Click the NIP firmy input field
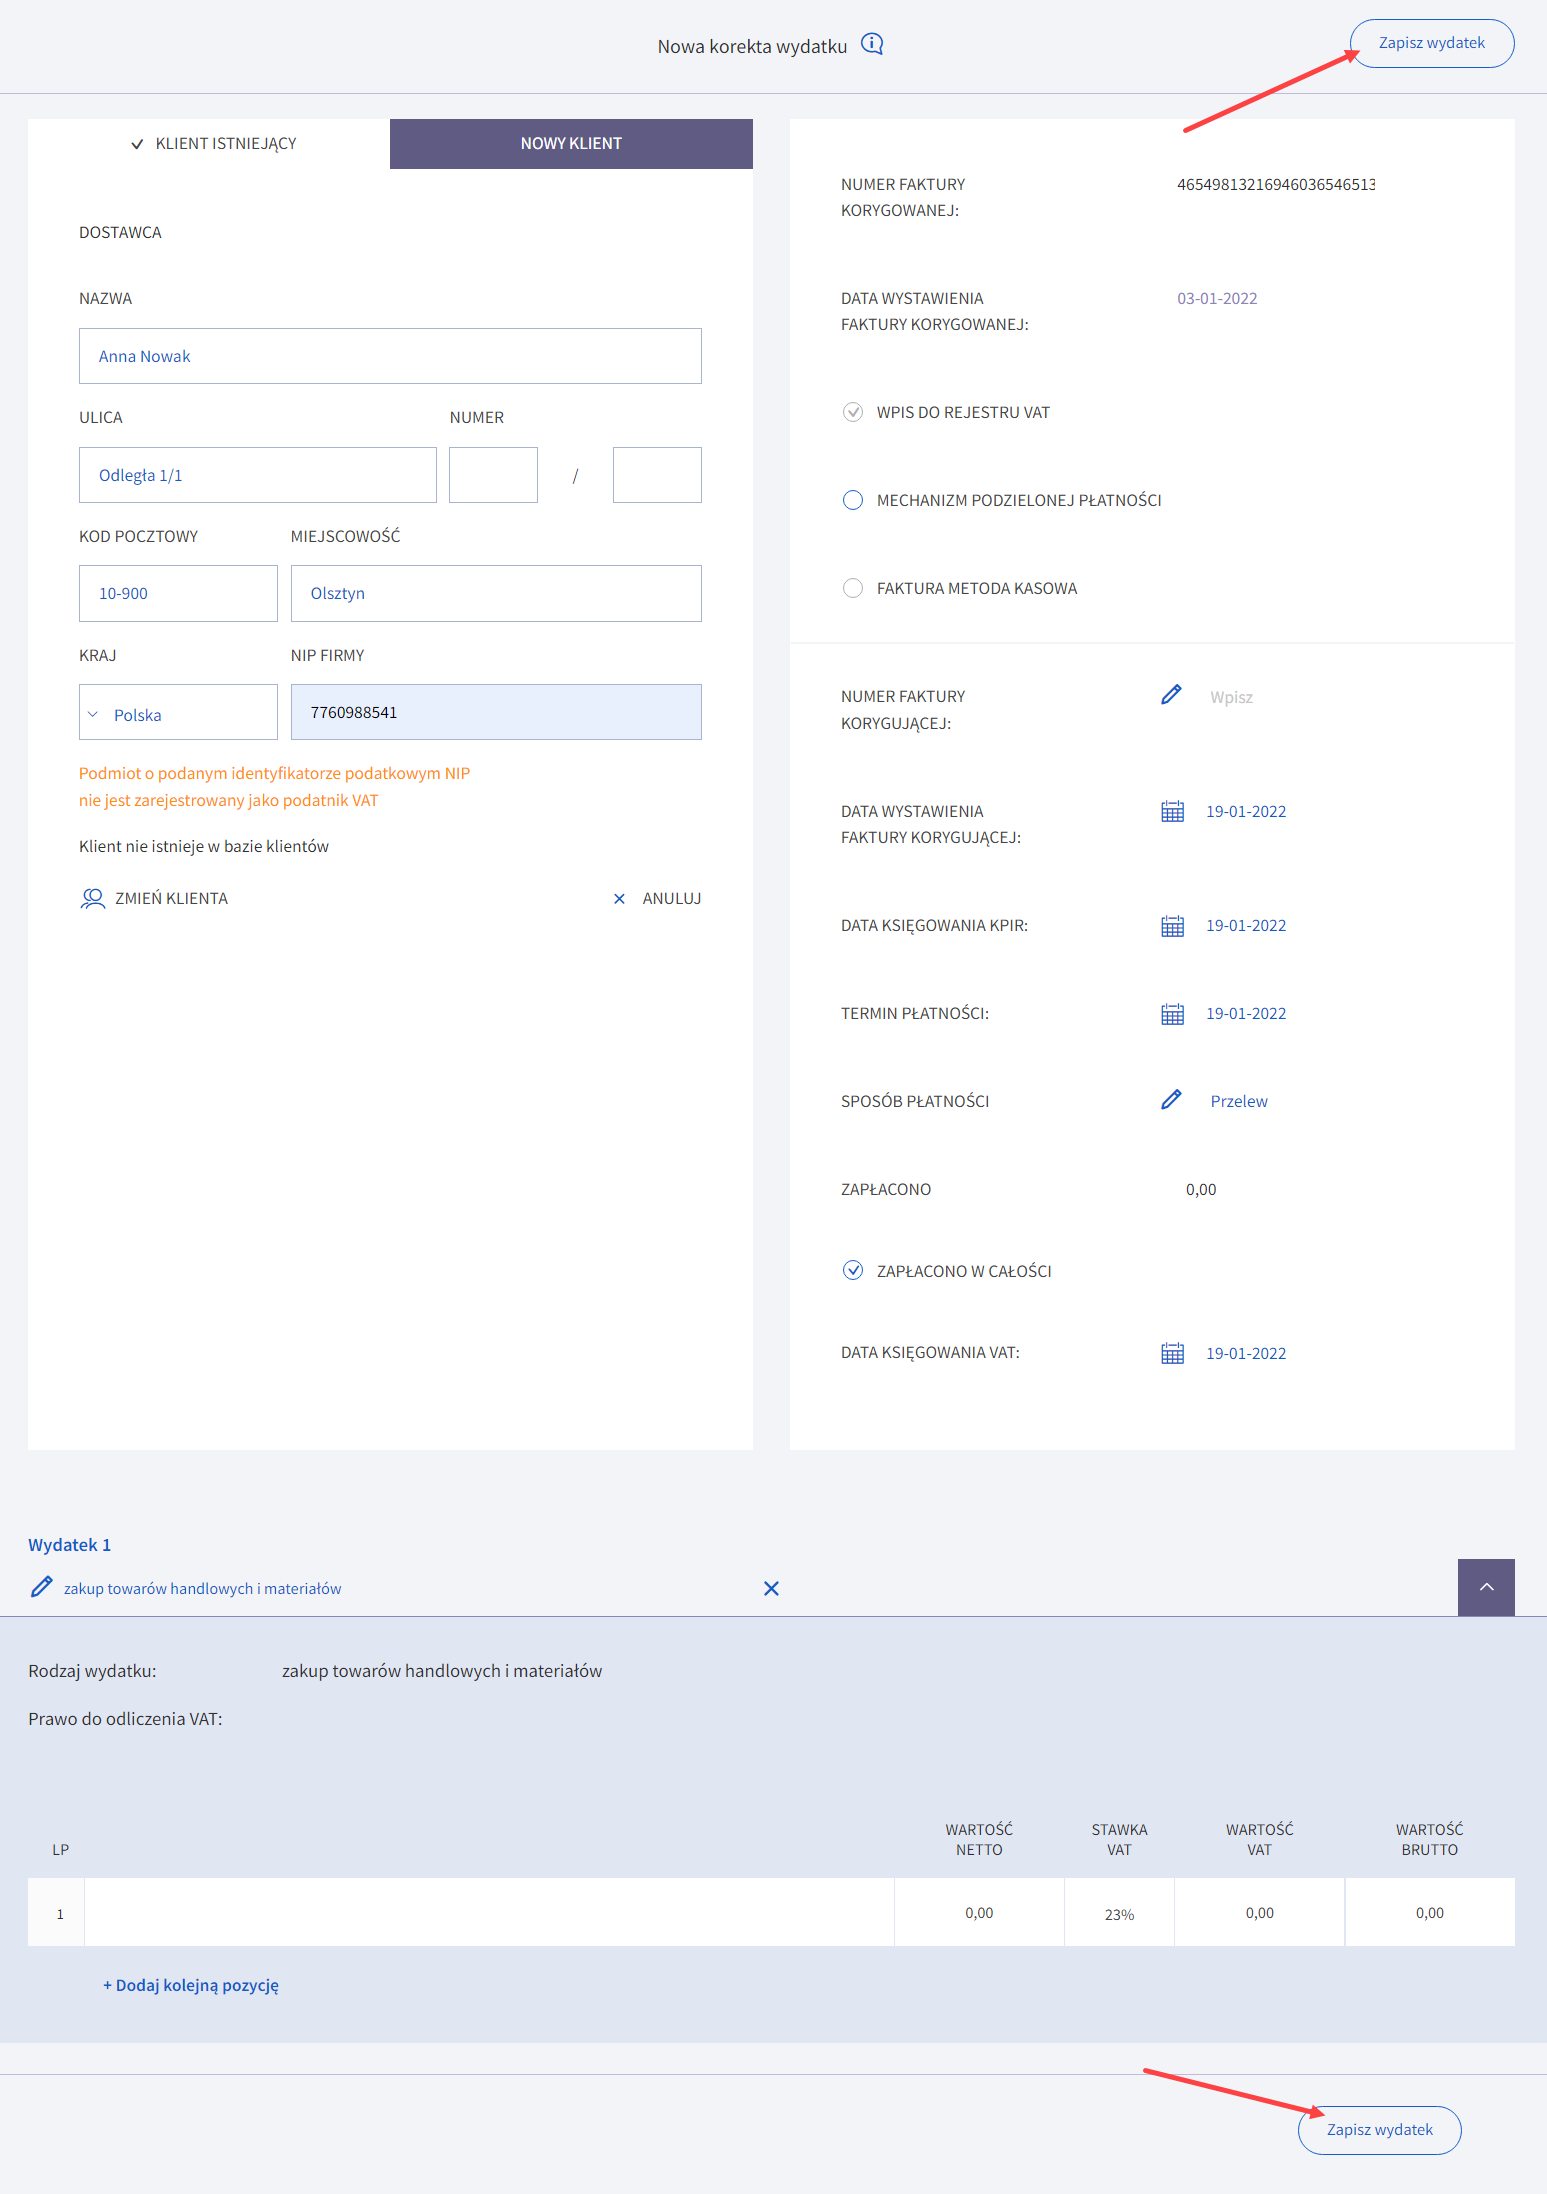The image size is (1547, 2194). [x=496, y=712]
